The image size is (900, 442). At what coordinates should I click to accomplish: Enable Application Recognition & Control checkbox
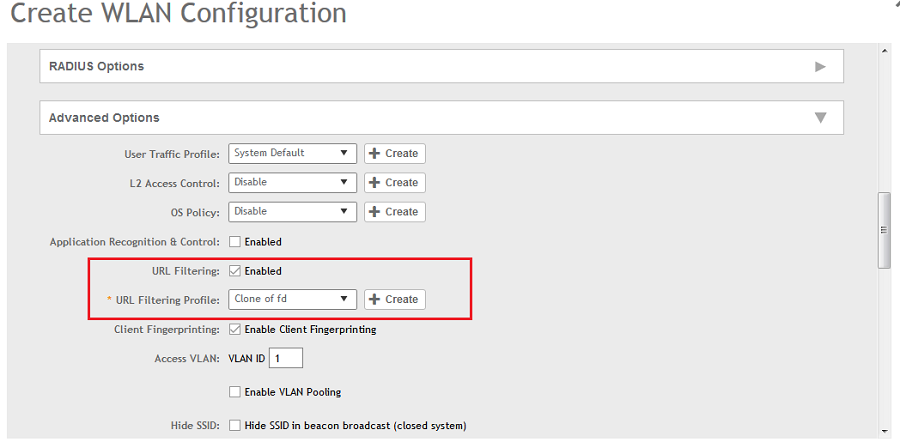click(x=235, y=242)
